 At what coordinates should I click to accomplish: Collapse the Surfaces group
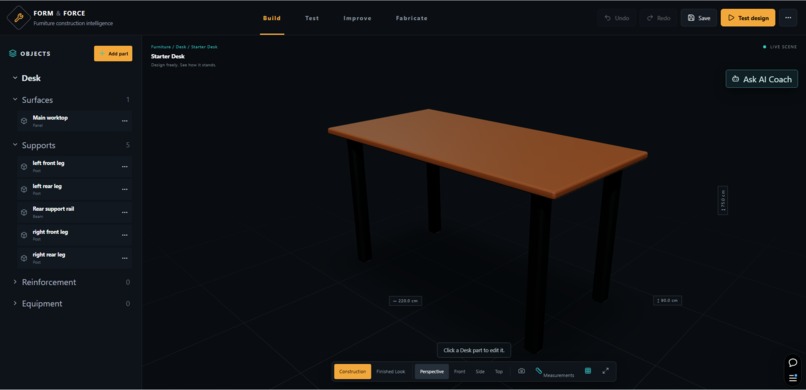pyautogui.click(x=15, y=100)
